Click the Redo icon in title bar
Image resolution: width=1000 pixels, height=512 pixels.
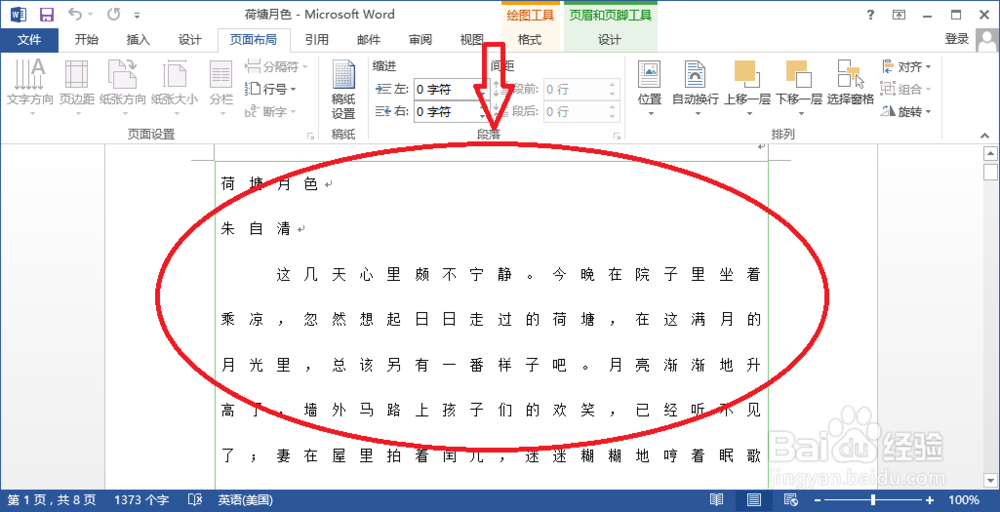pos(114,14)
